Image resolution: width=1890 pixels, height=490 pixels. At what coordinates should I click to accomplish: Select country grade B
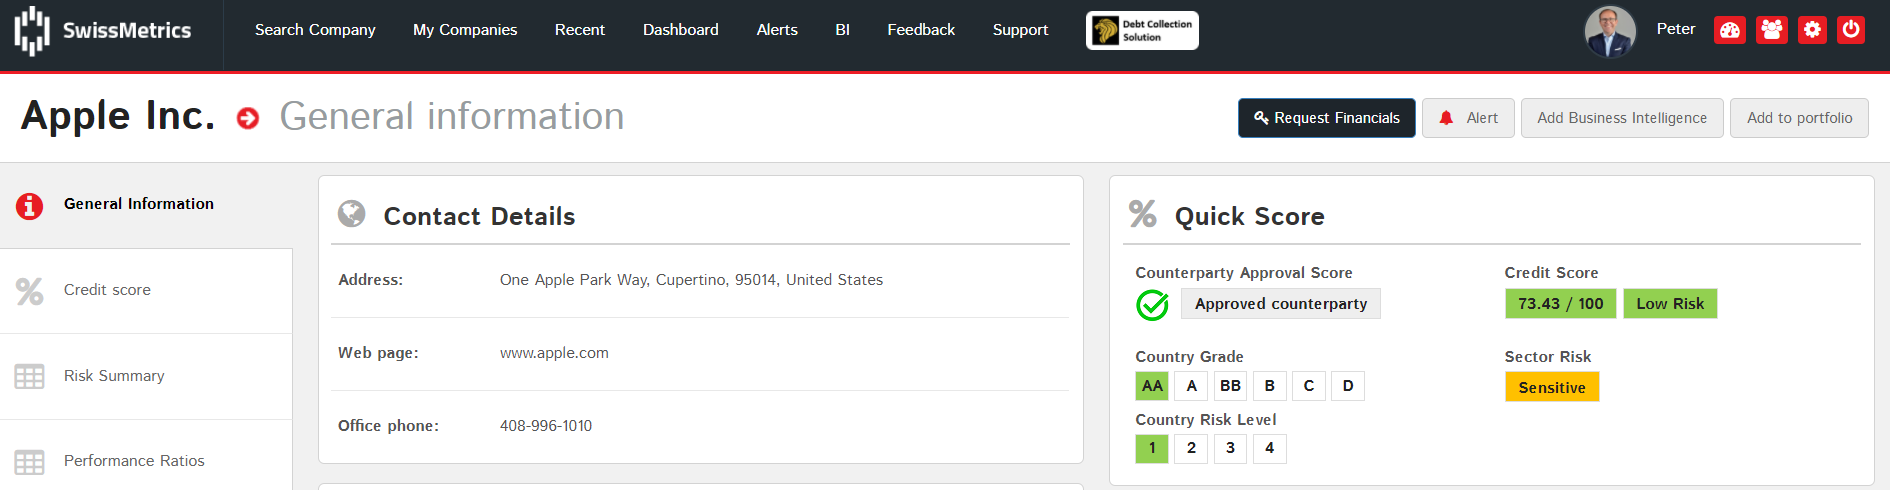1269,386
